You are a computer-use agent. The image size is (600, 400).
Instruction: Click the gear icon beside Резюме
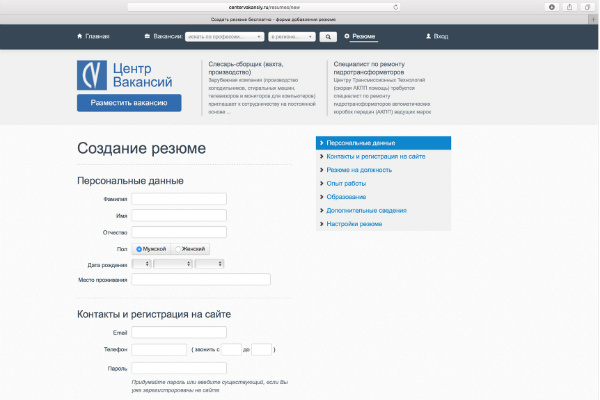347,36
